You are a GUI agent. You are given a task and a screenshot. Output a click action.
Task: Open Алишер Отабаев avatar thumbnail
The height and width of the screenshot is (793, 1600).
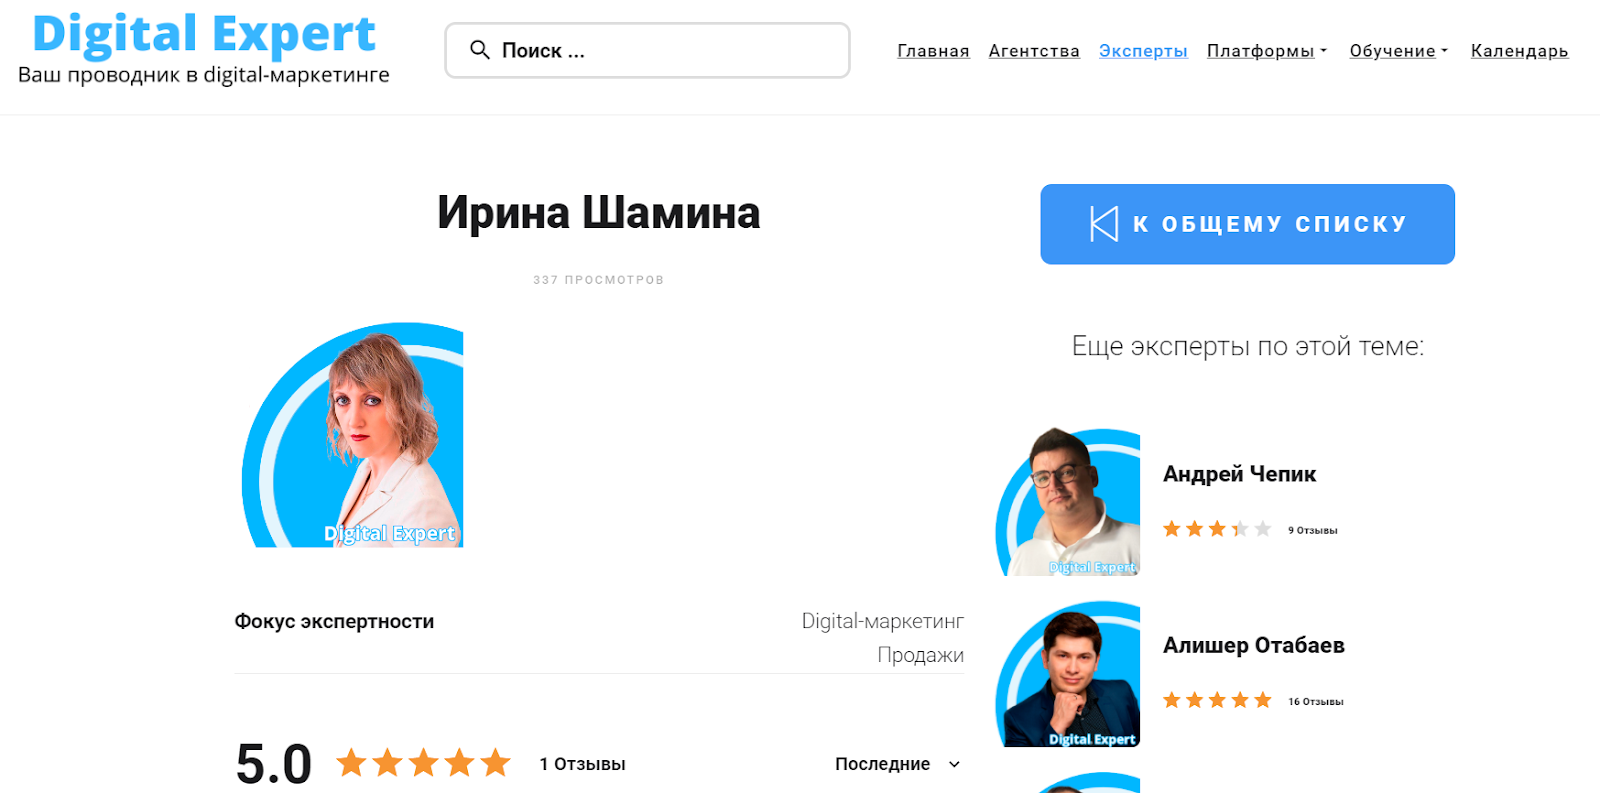tap(1068, 674)
